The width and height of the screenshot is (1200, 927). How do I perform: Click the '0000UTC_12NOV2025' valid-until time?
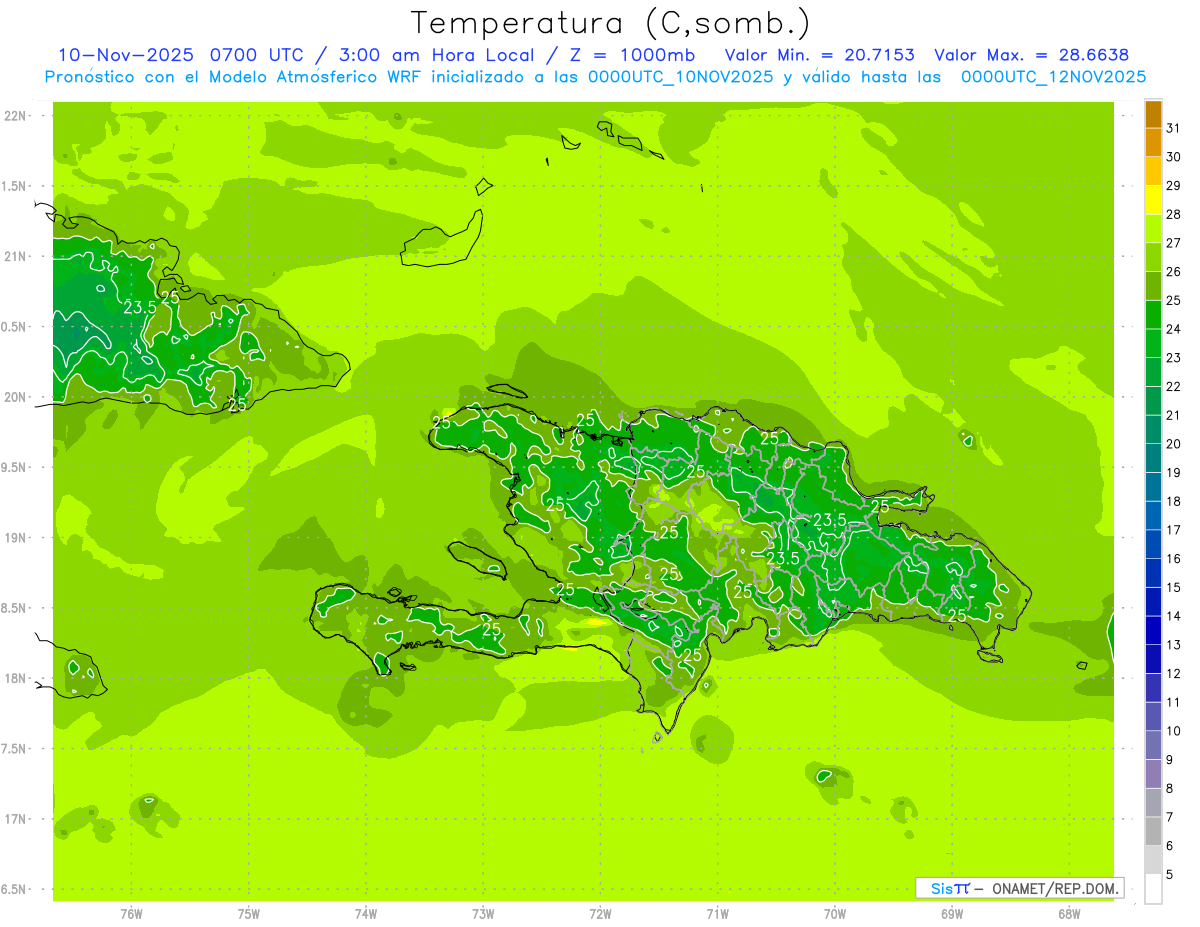[x=1053, y=77]
